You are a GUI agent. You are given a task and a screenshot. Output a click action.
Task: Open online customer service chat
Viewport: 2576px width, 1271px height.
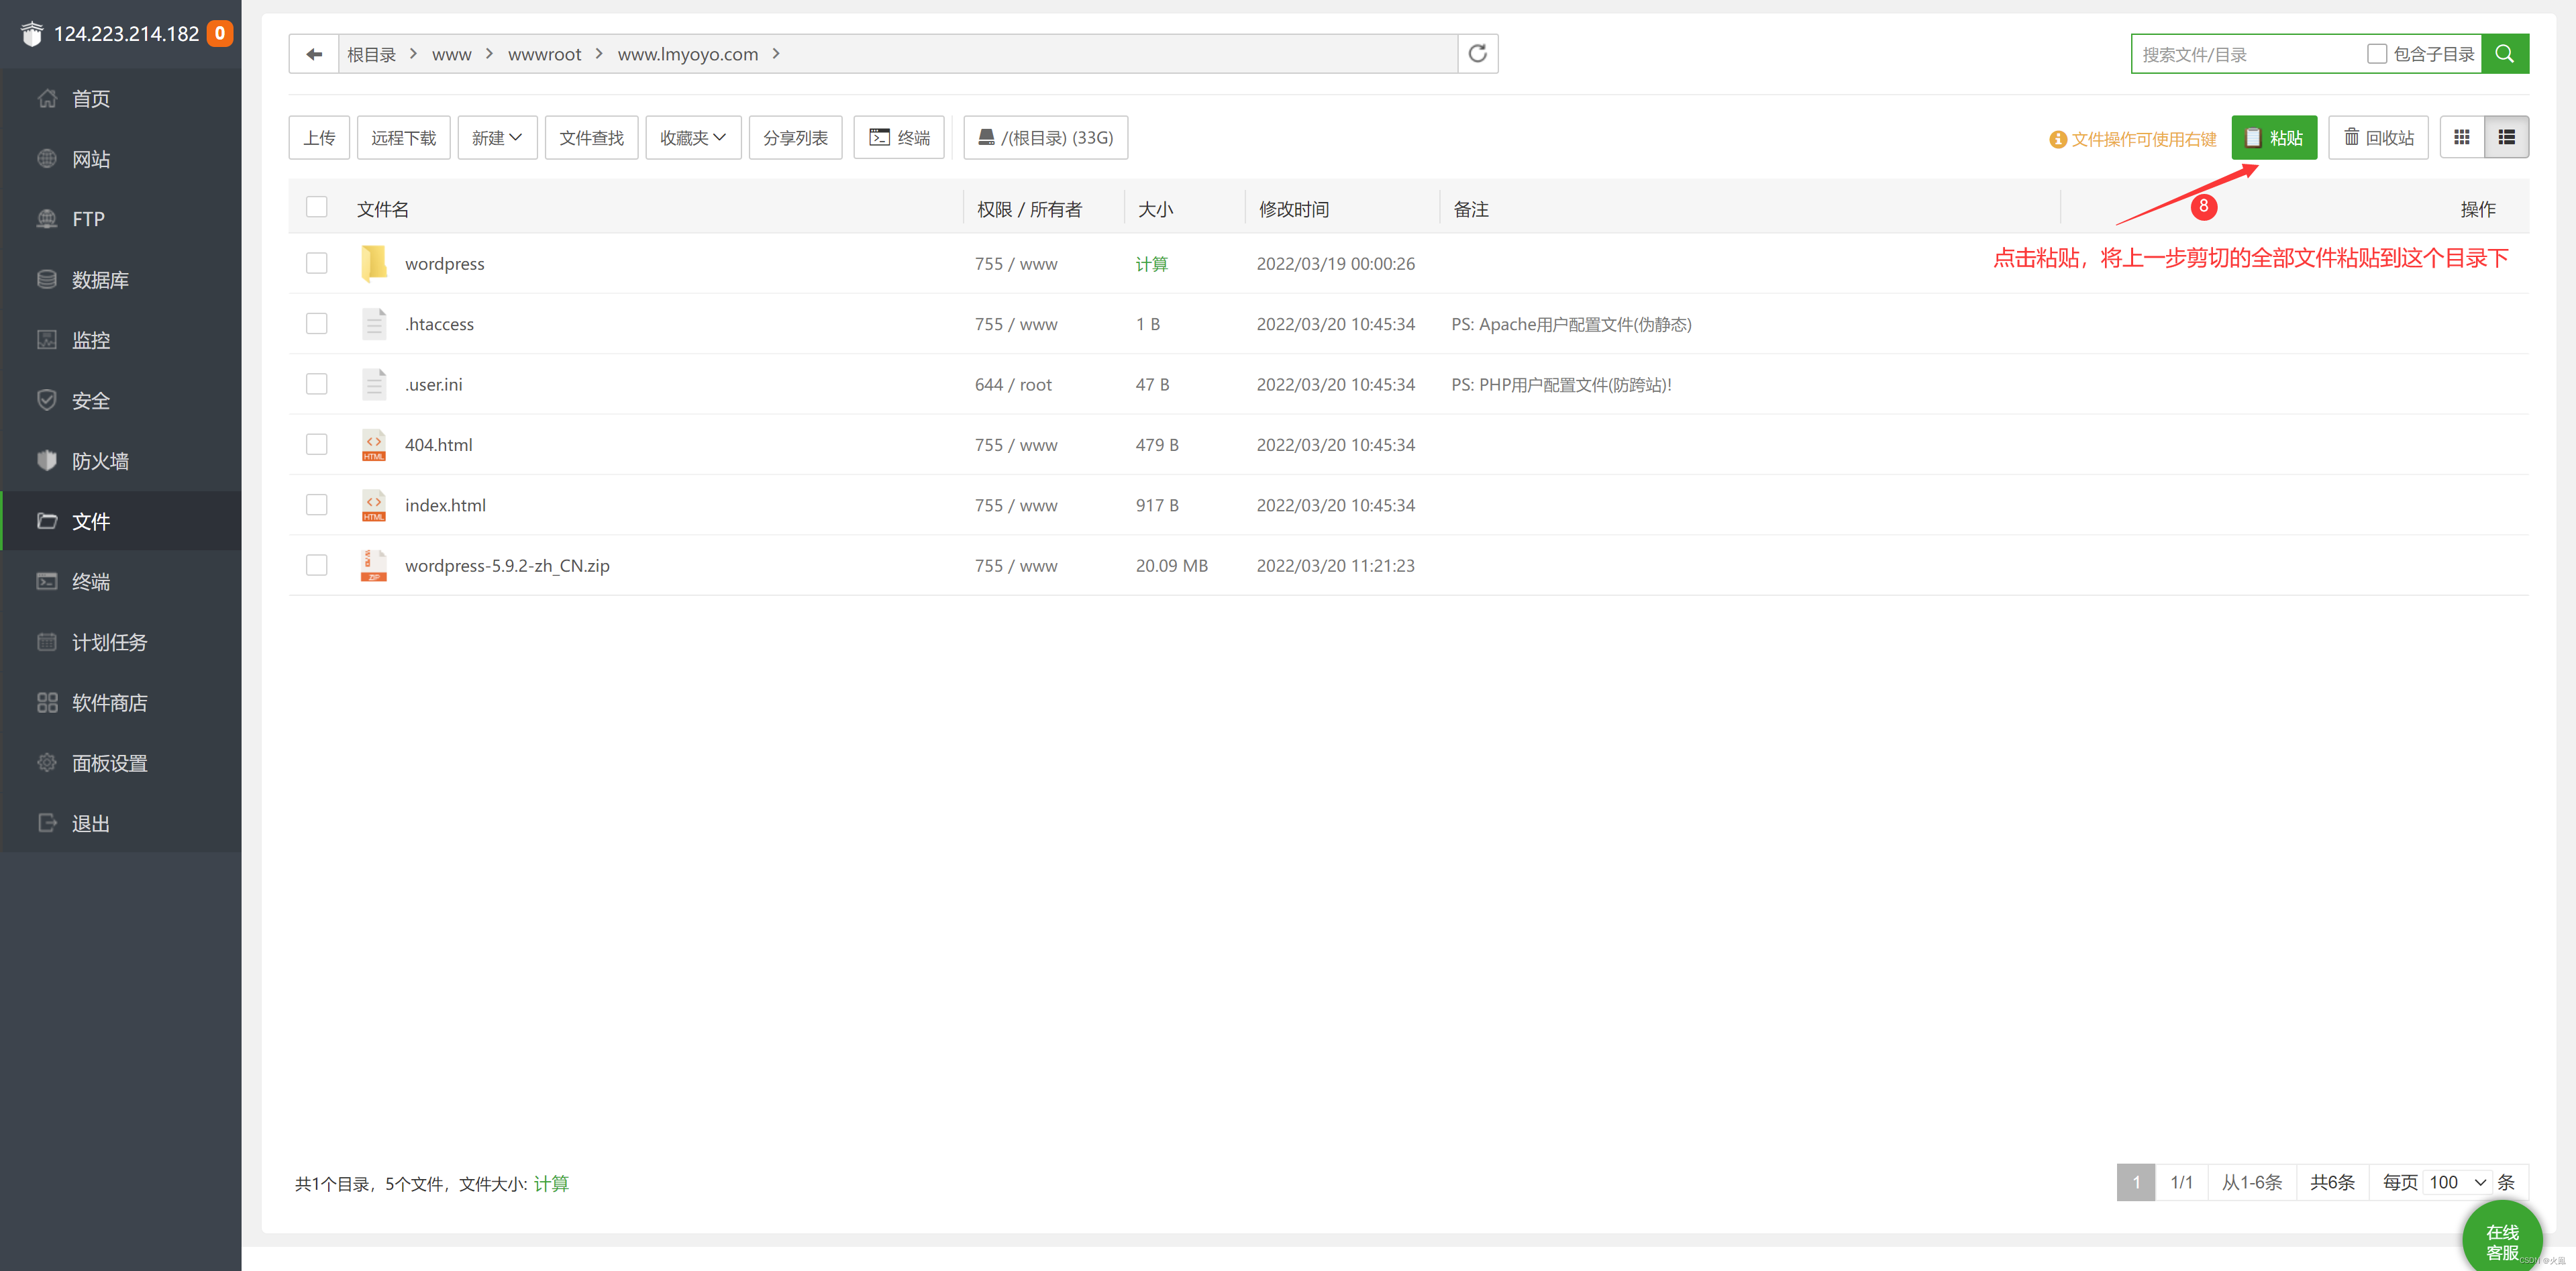click(2502, 1240)
